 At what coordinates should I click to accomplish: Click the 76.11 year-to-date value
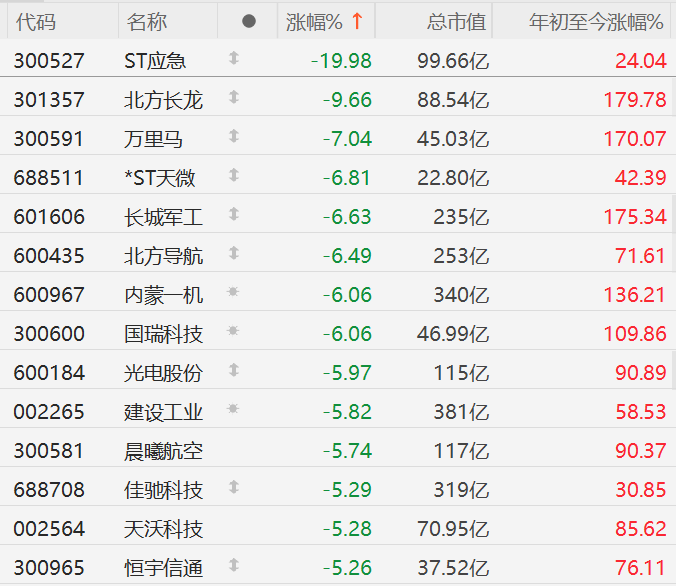[x=641, y=568]
